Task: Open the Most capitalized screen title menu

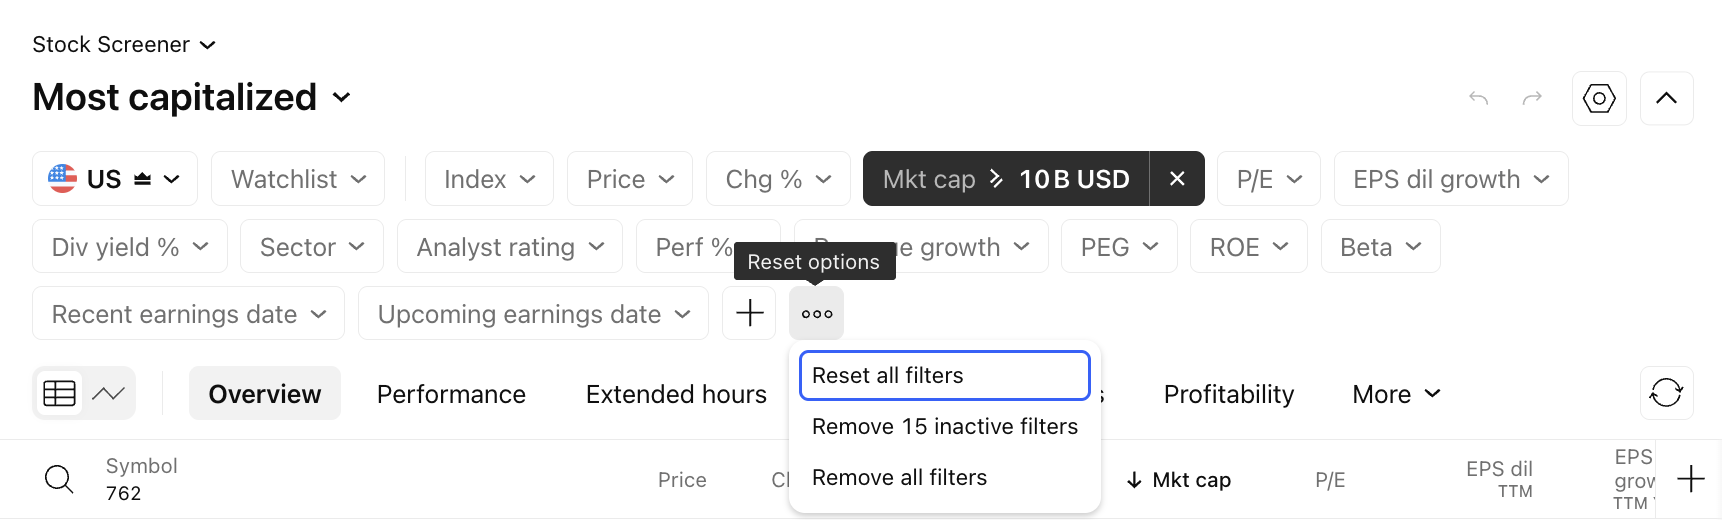Action: click(x=192, y=97)
